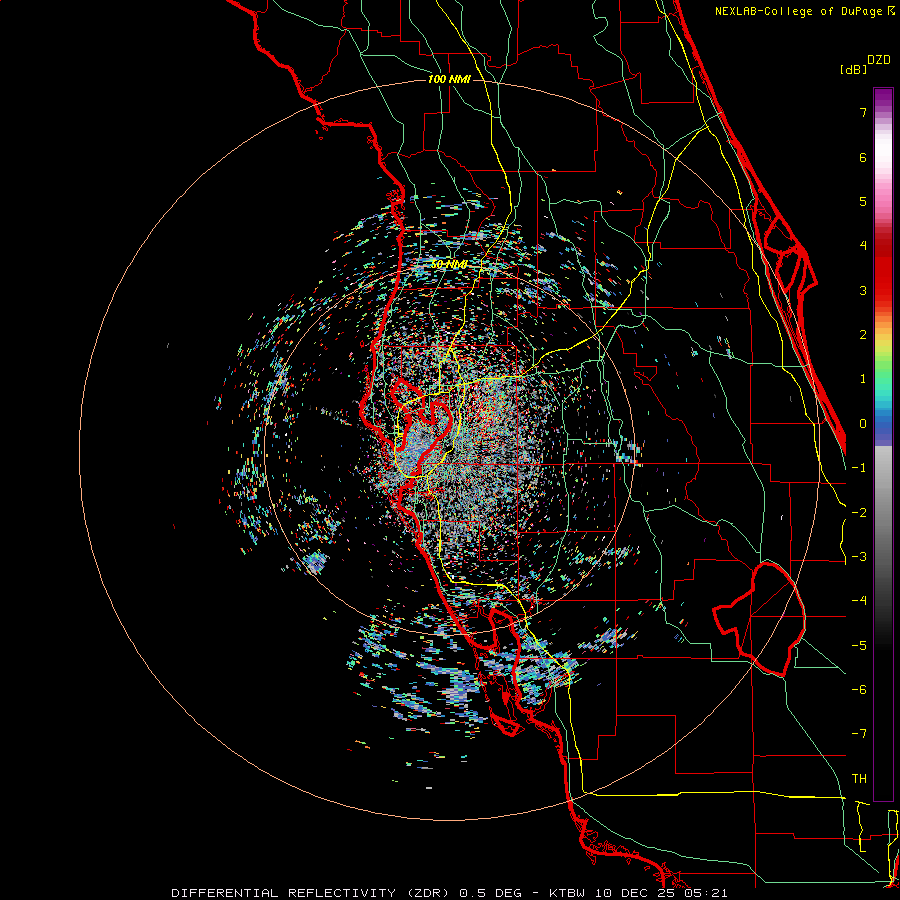The height and width of the screenshot is (900, 900).
Task: Click the 50 NMI range ring label
Action: (x=449, y=265)
